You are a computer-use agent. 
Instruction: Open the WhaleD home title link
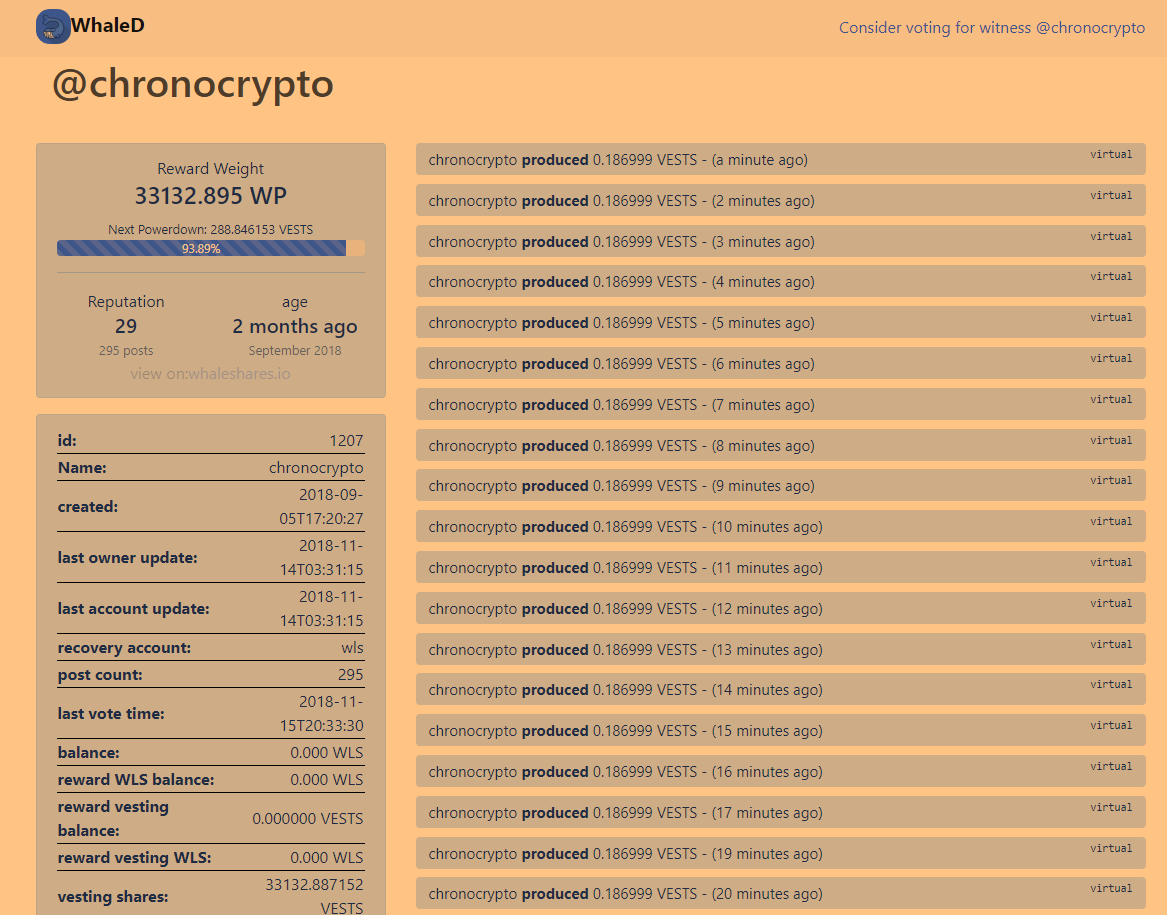pyautogui.click(x=108, y=25)
